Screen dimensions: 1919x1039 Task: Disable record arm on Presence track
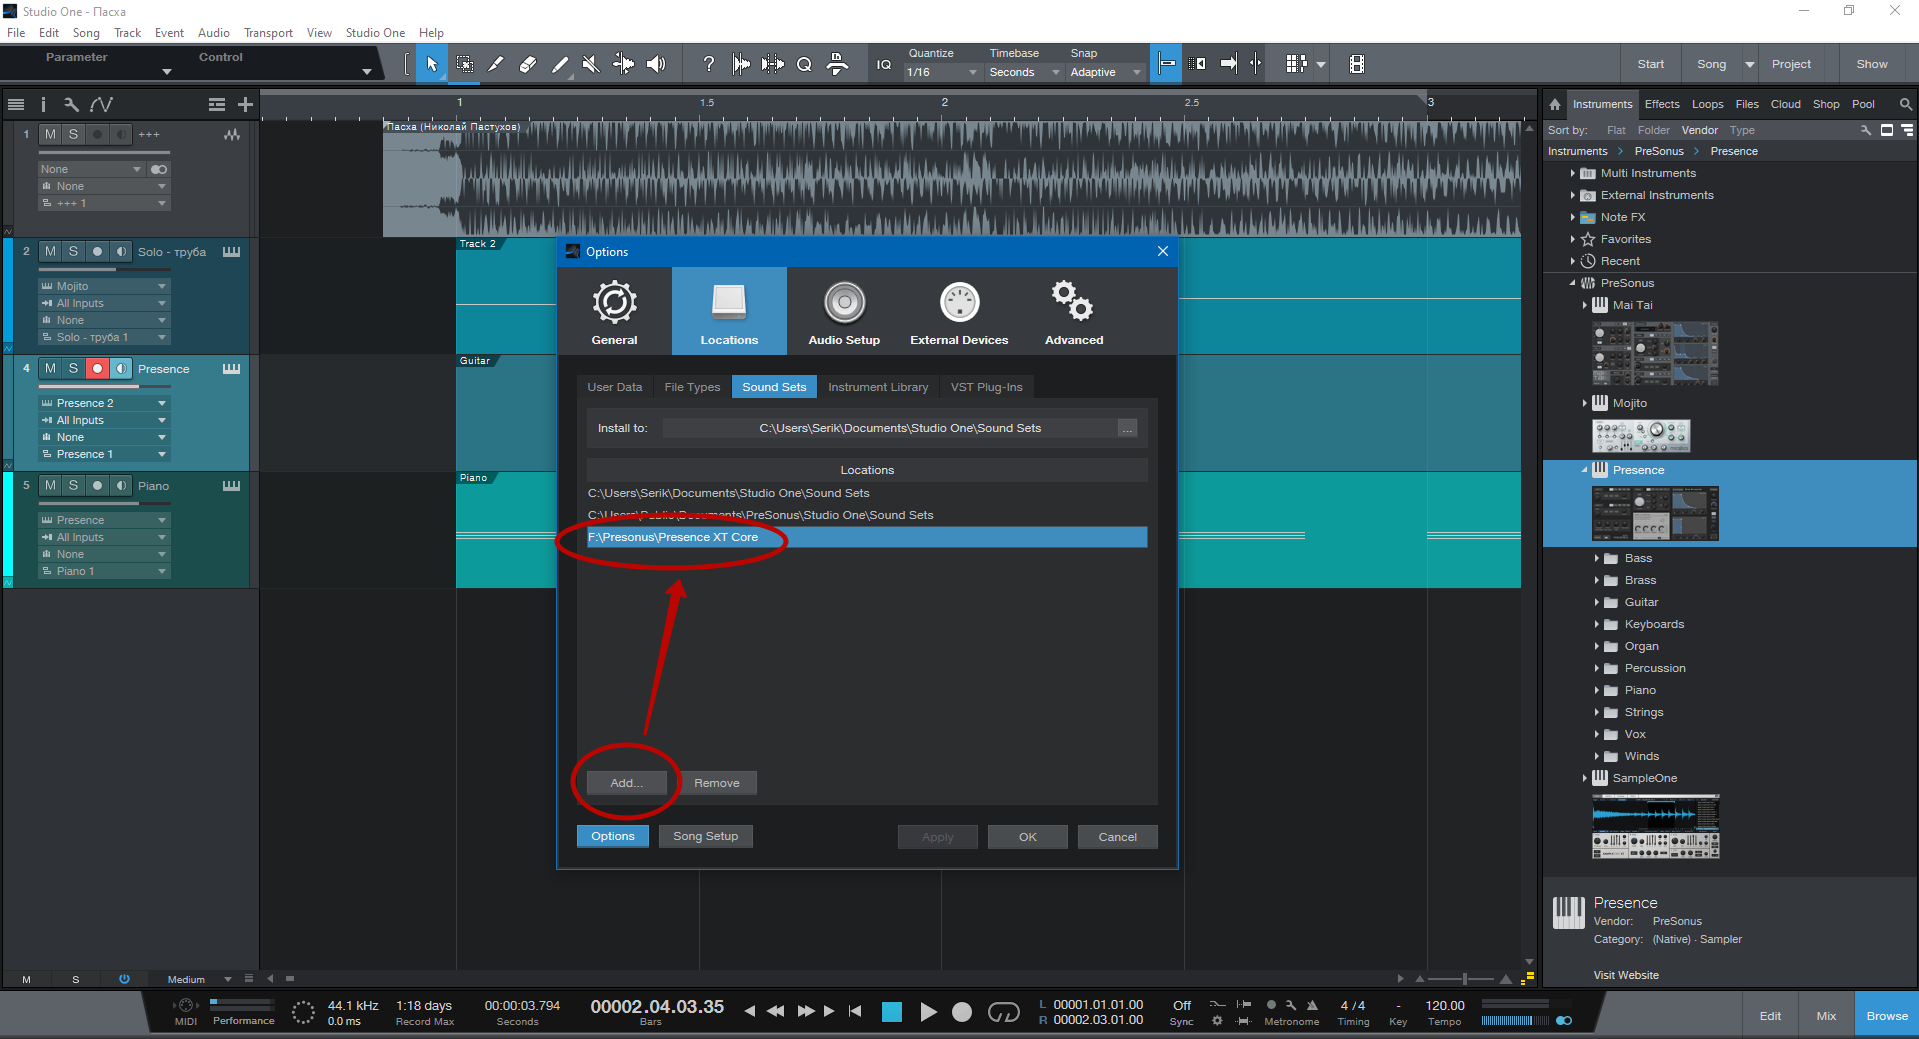pos(97,369)
